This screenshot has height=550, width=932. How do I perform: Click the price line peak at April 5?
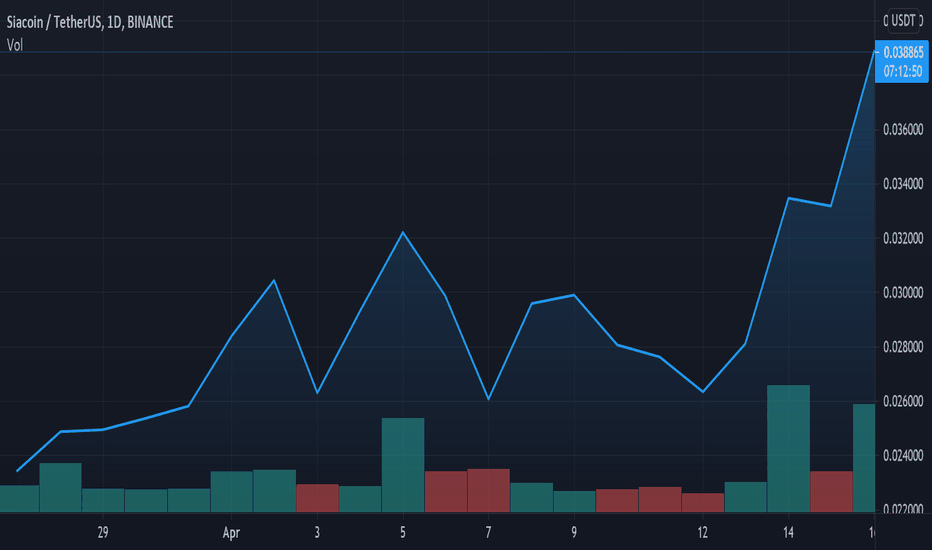pos(403,232)
